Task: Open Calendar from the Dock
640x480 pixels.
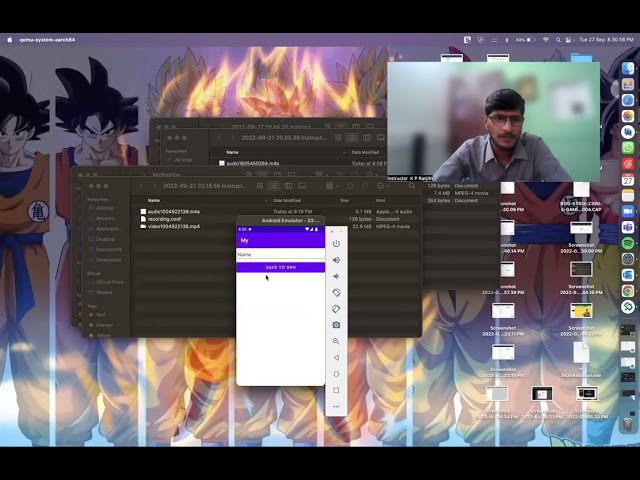Action: (x=628, y=180)
